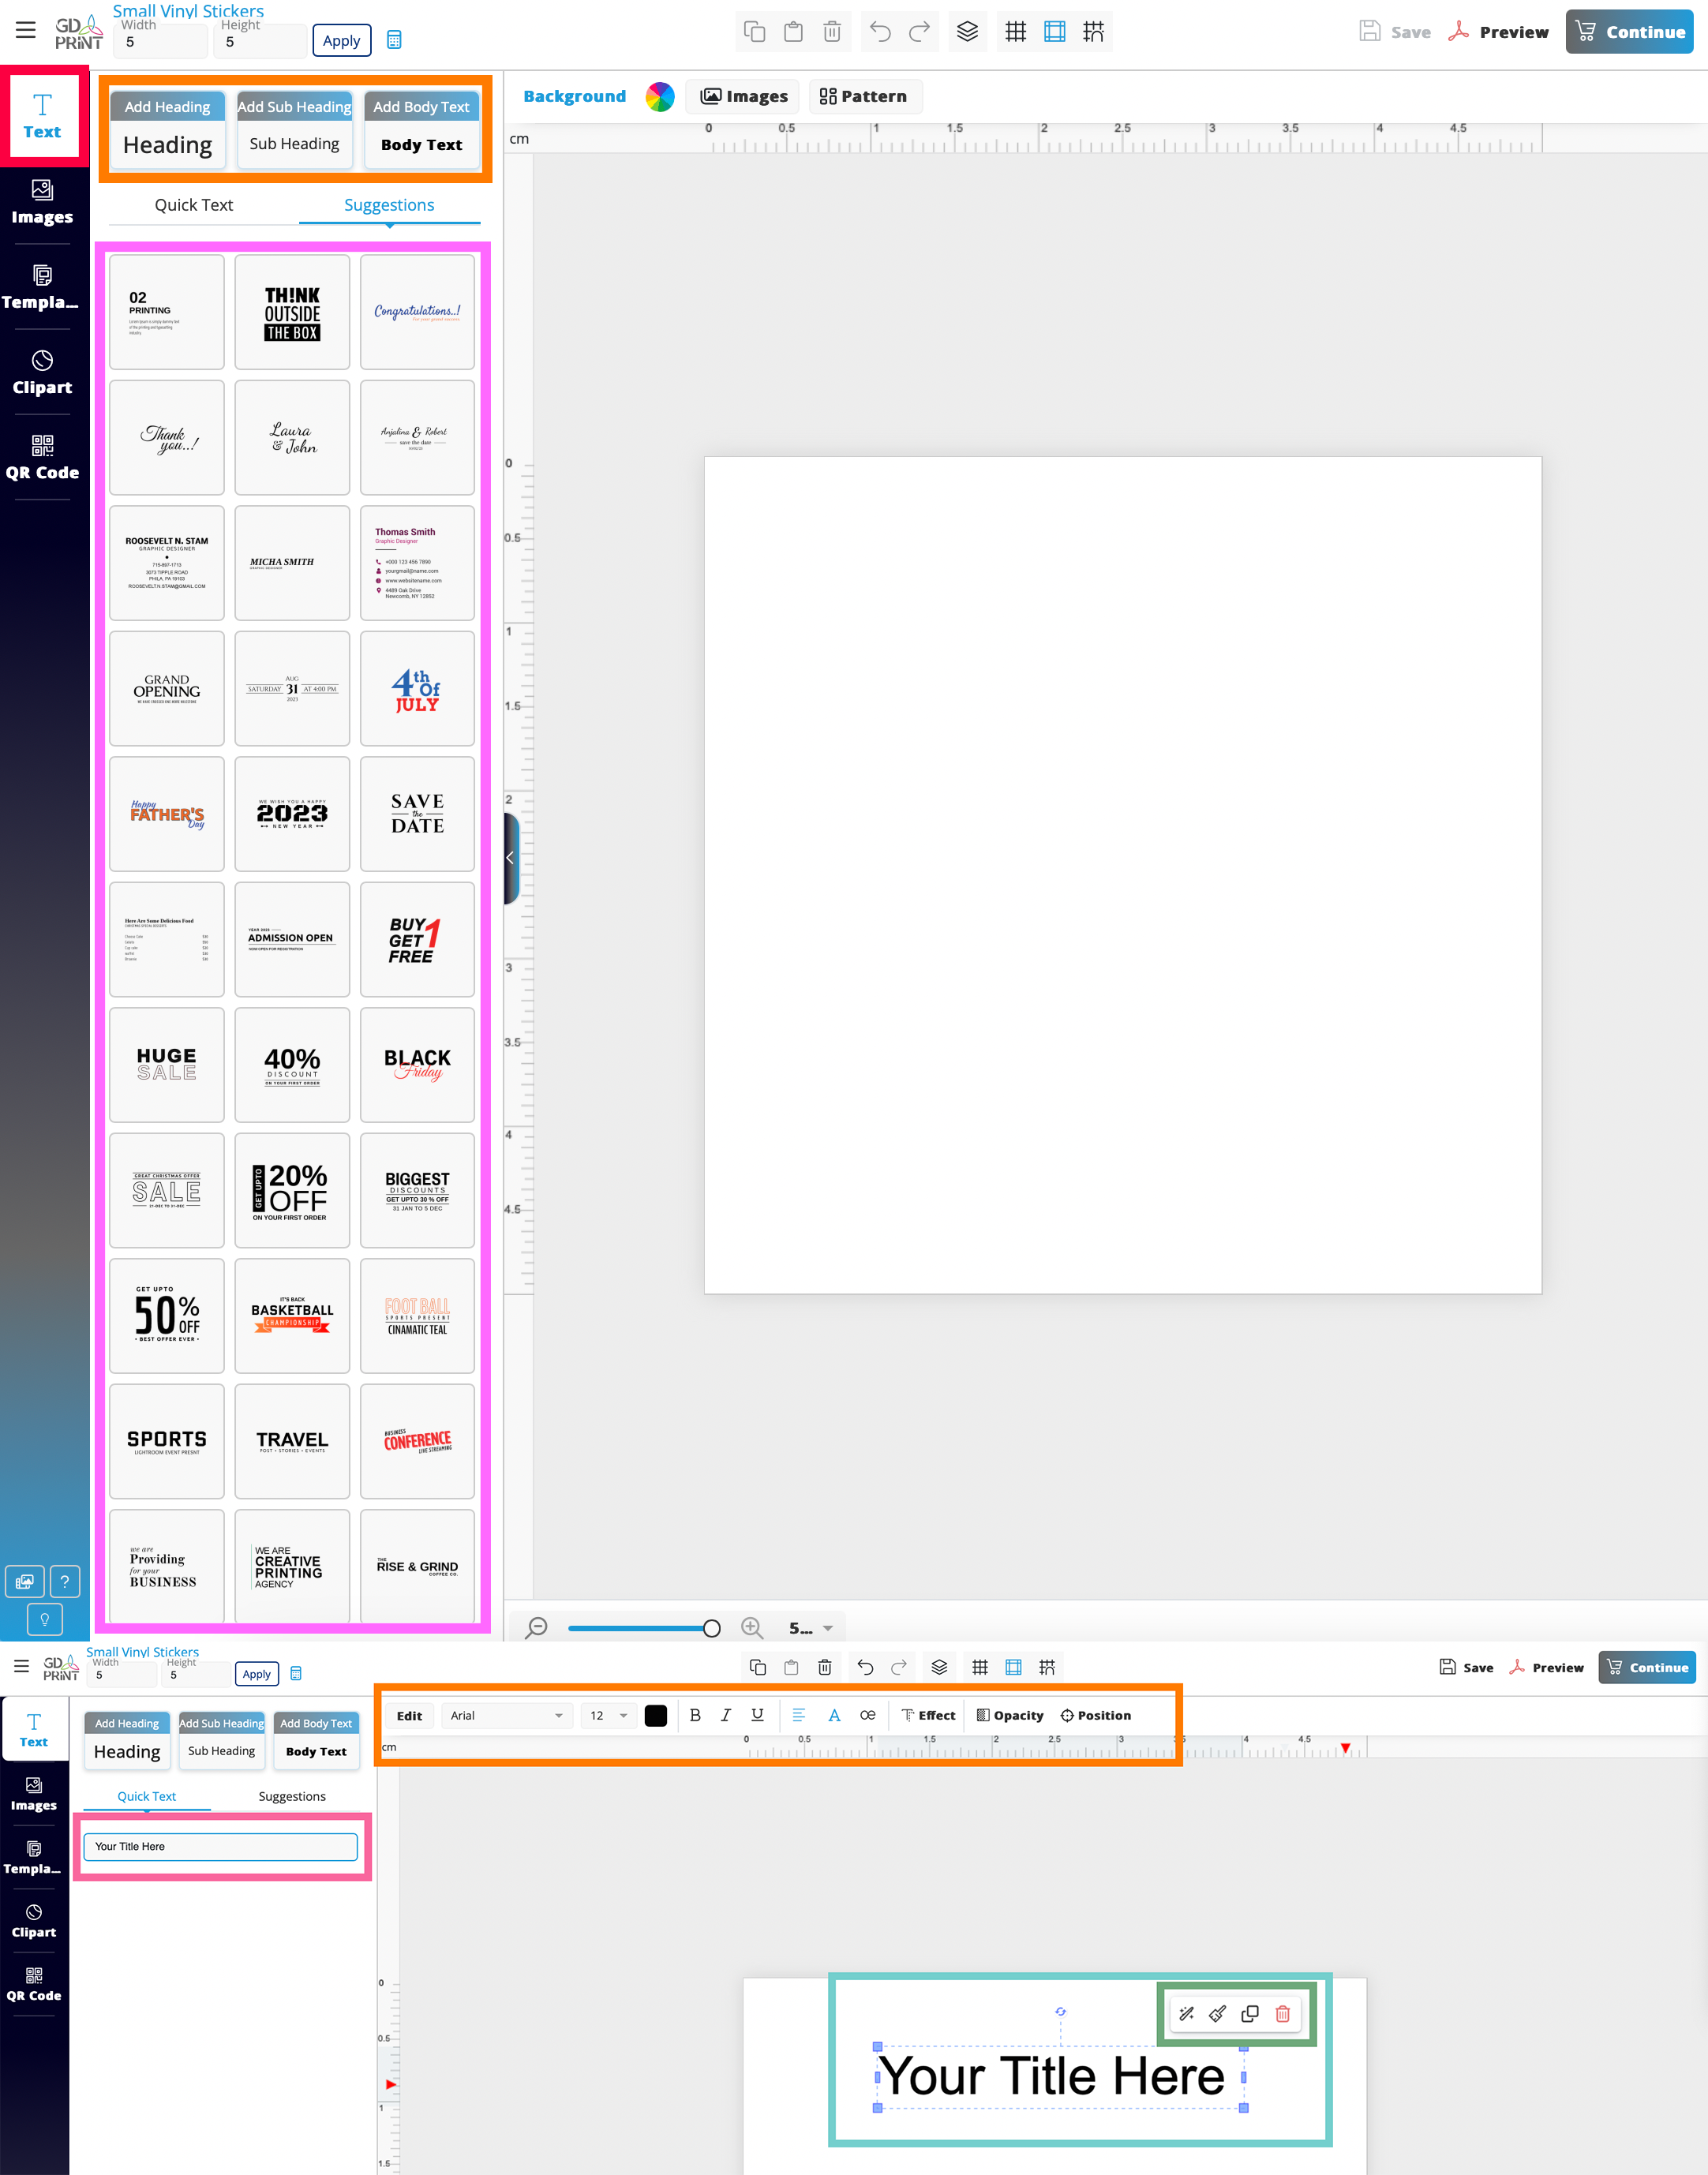
Task: Click the paint brush icon above the text
Action: pyautogui.click(x=1217, y=2013)
